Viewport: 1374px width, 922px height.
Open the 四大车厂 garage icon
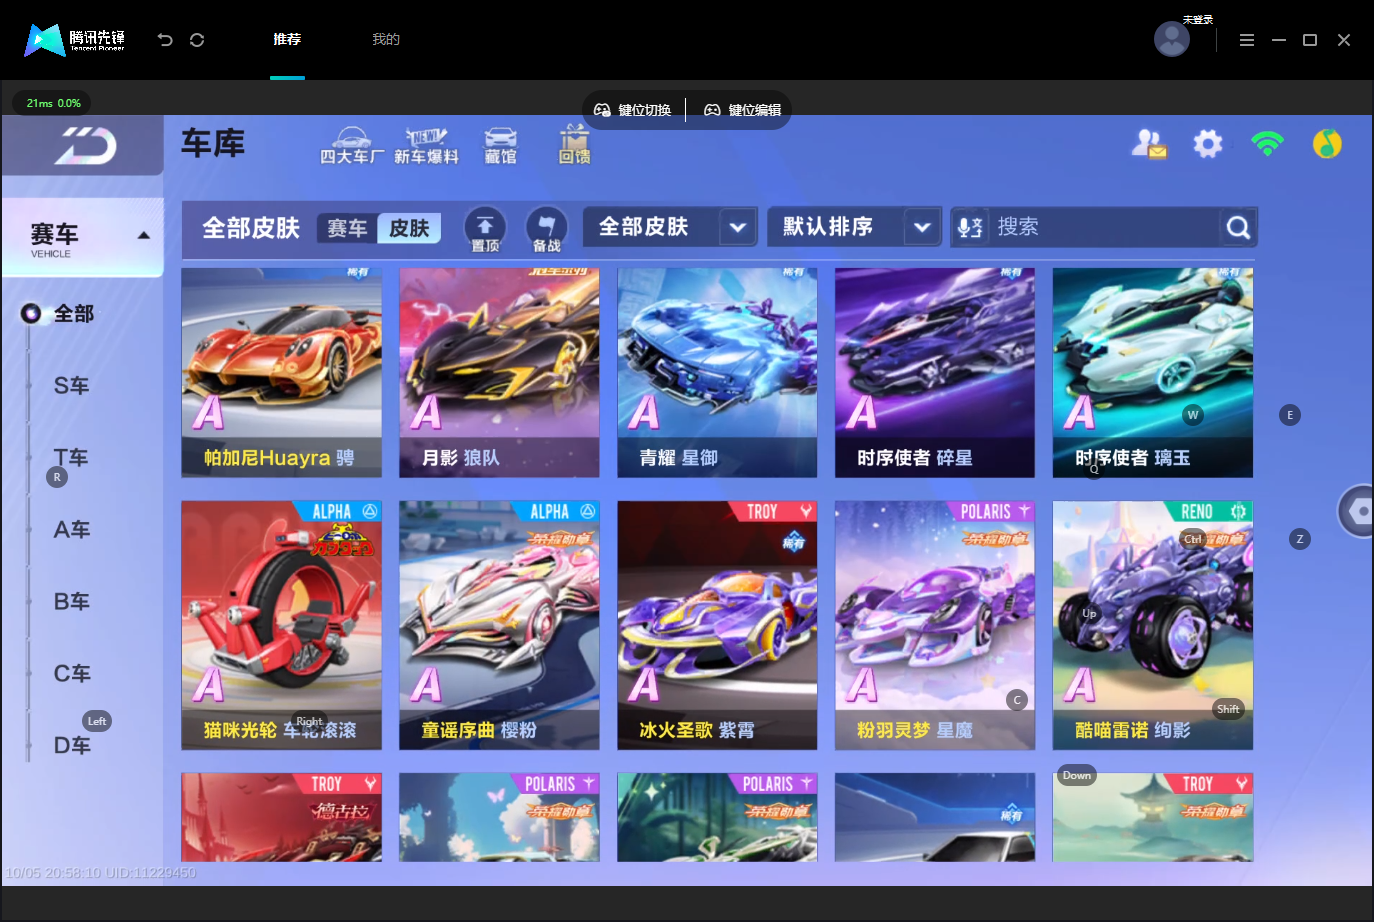coord(352,145)
